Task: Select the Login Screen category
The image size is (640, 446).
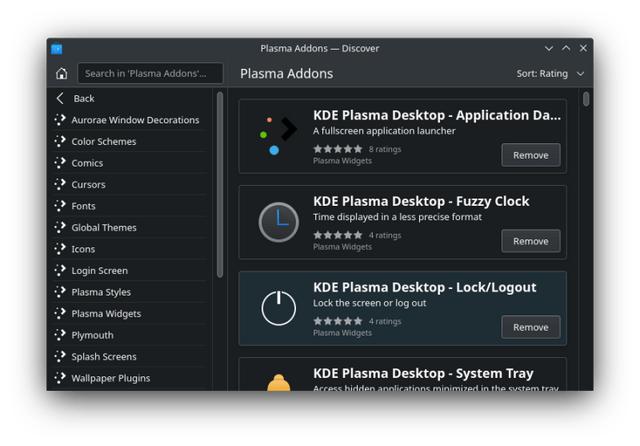Action: point(130,271)
